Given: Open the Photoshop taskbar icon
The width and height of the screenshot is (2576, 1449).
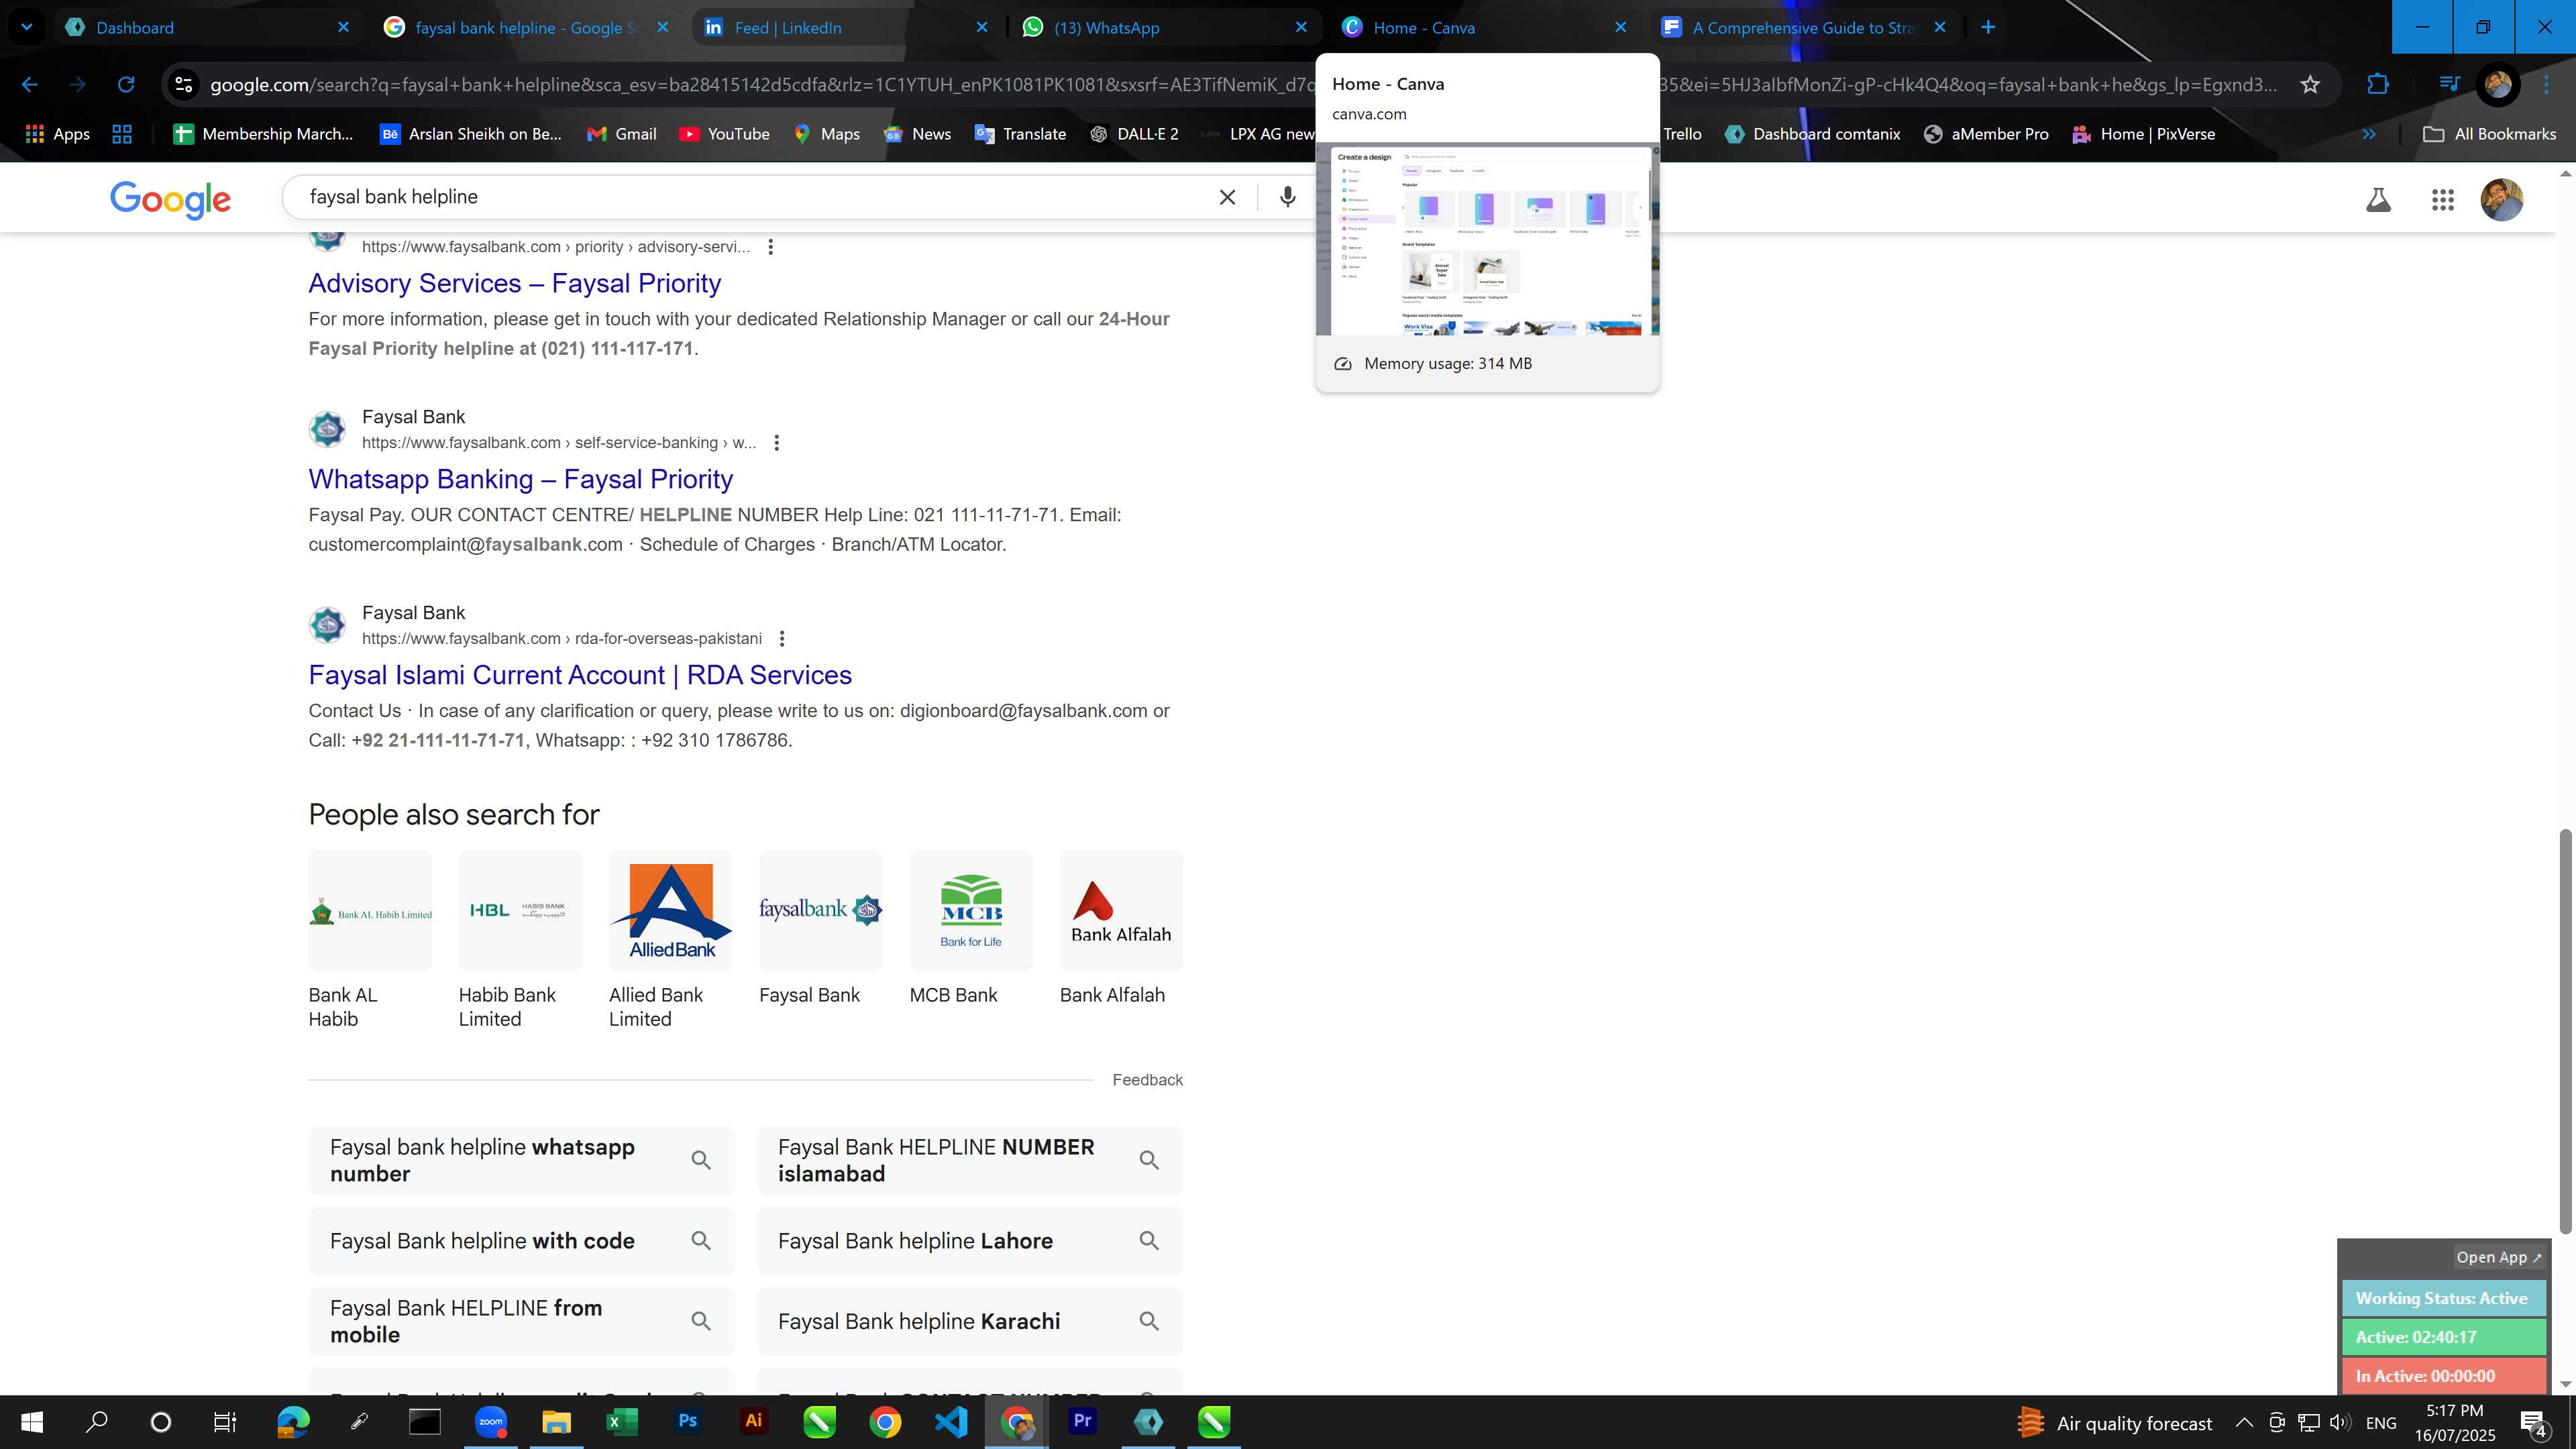Looking at the screenshot, I should [x=687, y=1421].
